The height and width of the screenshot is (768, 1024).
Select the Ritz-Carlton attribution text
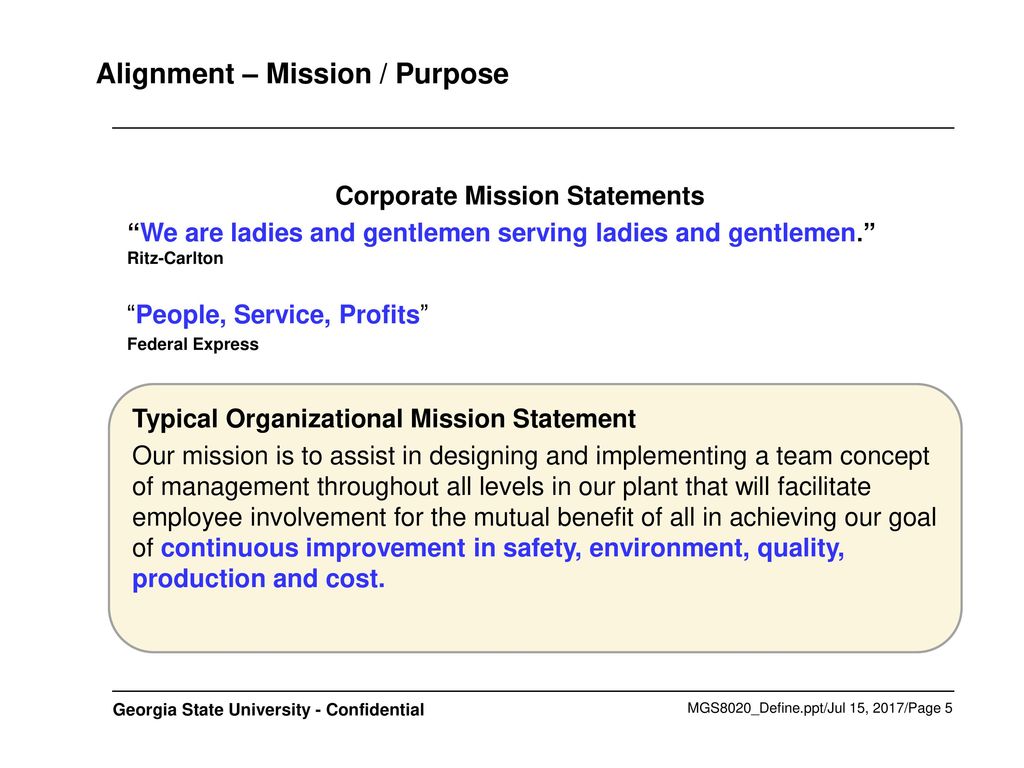(175, 259)
